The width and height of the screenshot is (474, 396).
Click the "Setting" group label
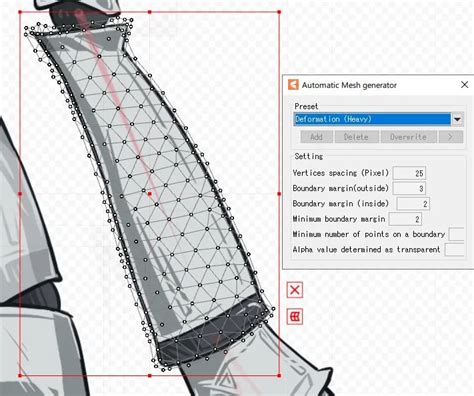pos(309,156)
